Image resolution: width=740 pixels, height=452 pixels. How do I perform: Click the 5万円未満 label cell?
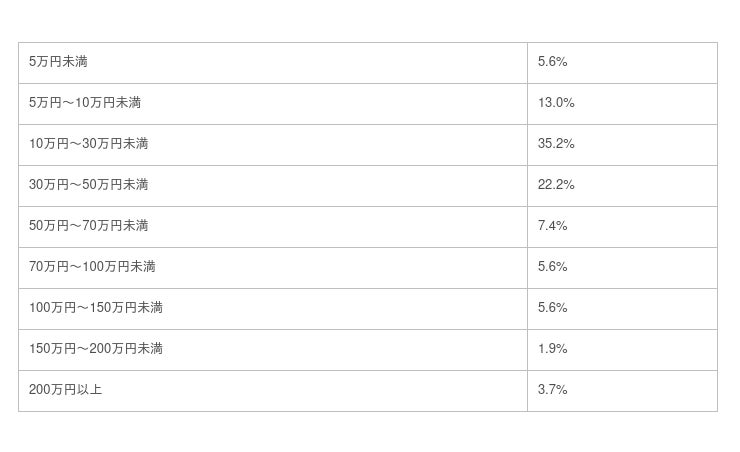pos(59,62)
